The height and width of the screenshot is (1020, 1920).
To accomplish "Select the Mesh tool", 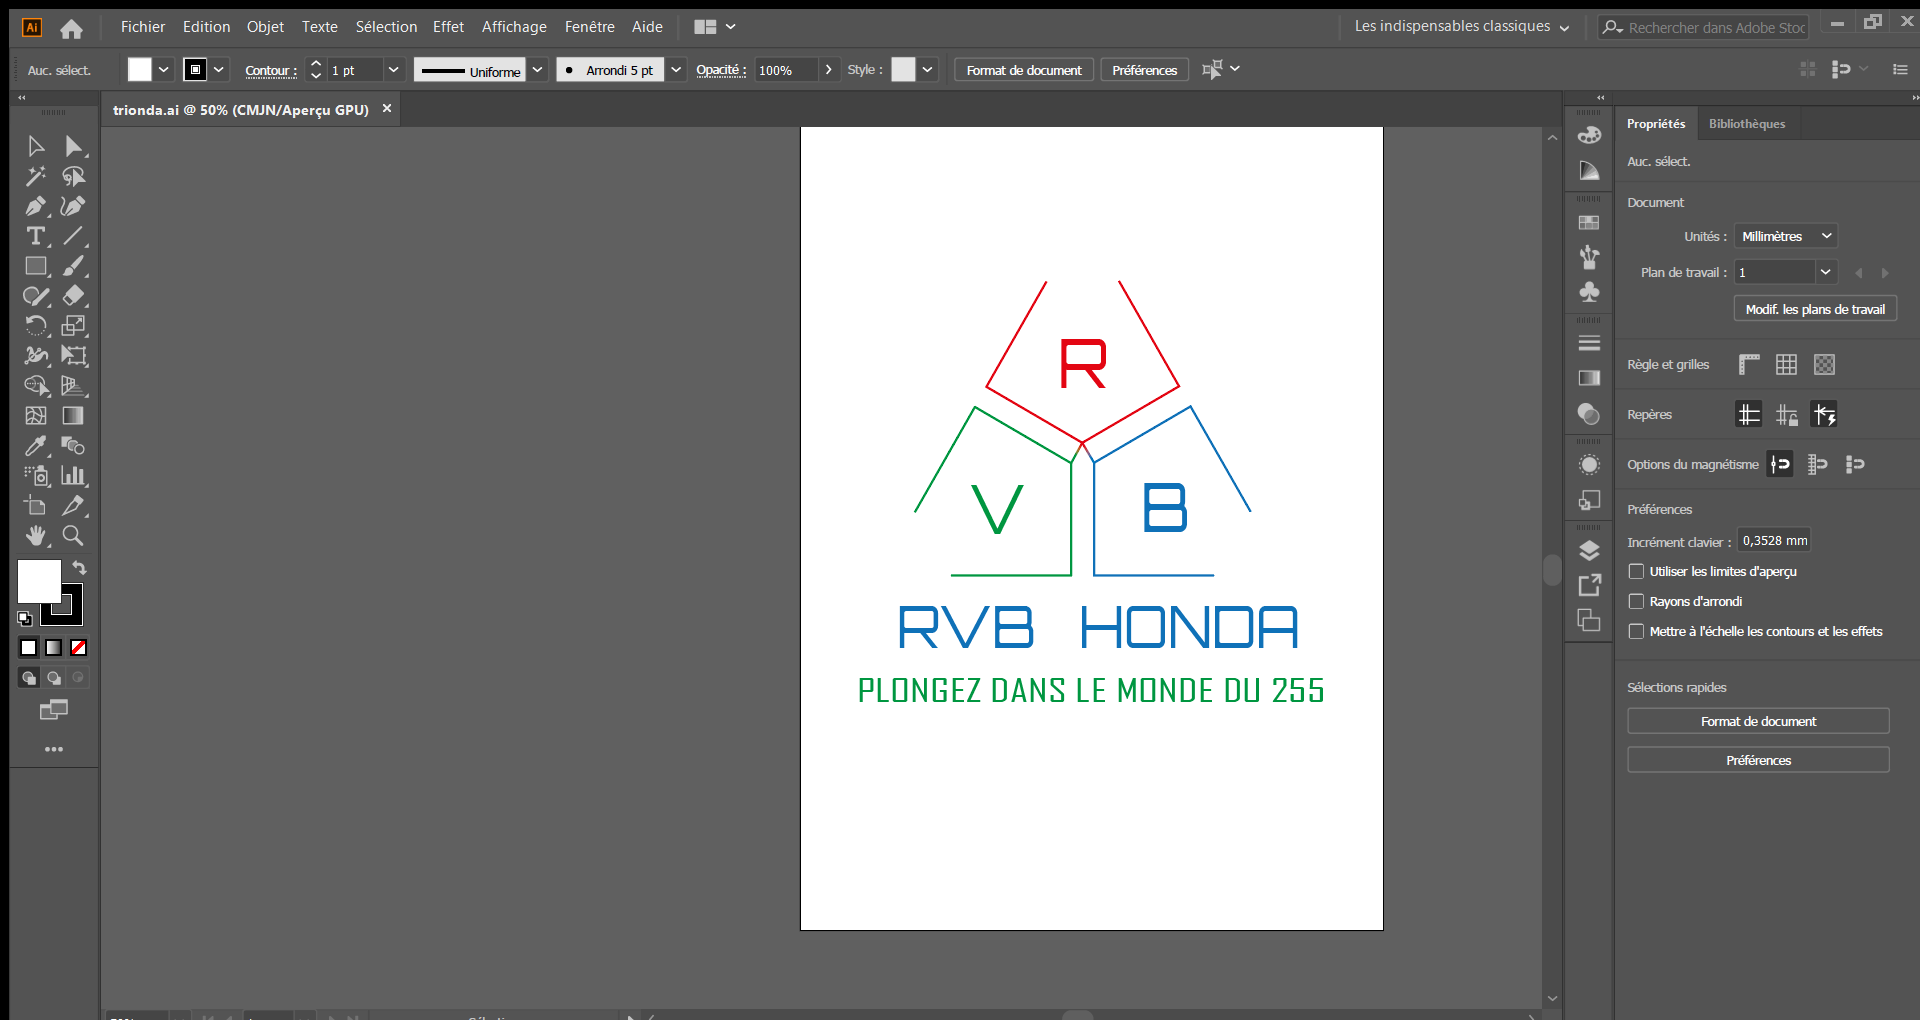I will (x=36, y=416).
